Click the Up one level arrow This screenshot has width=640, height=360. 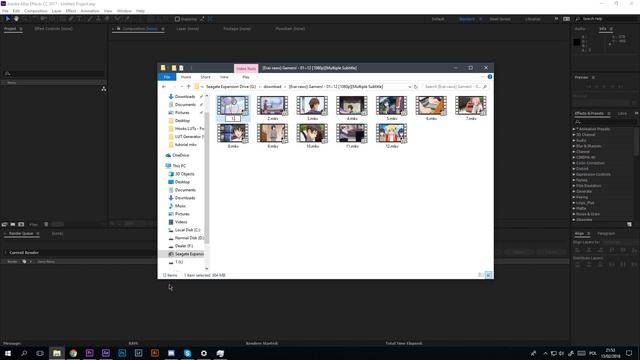[x=188, y=87]
